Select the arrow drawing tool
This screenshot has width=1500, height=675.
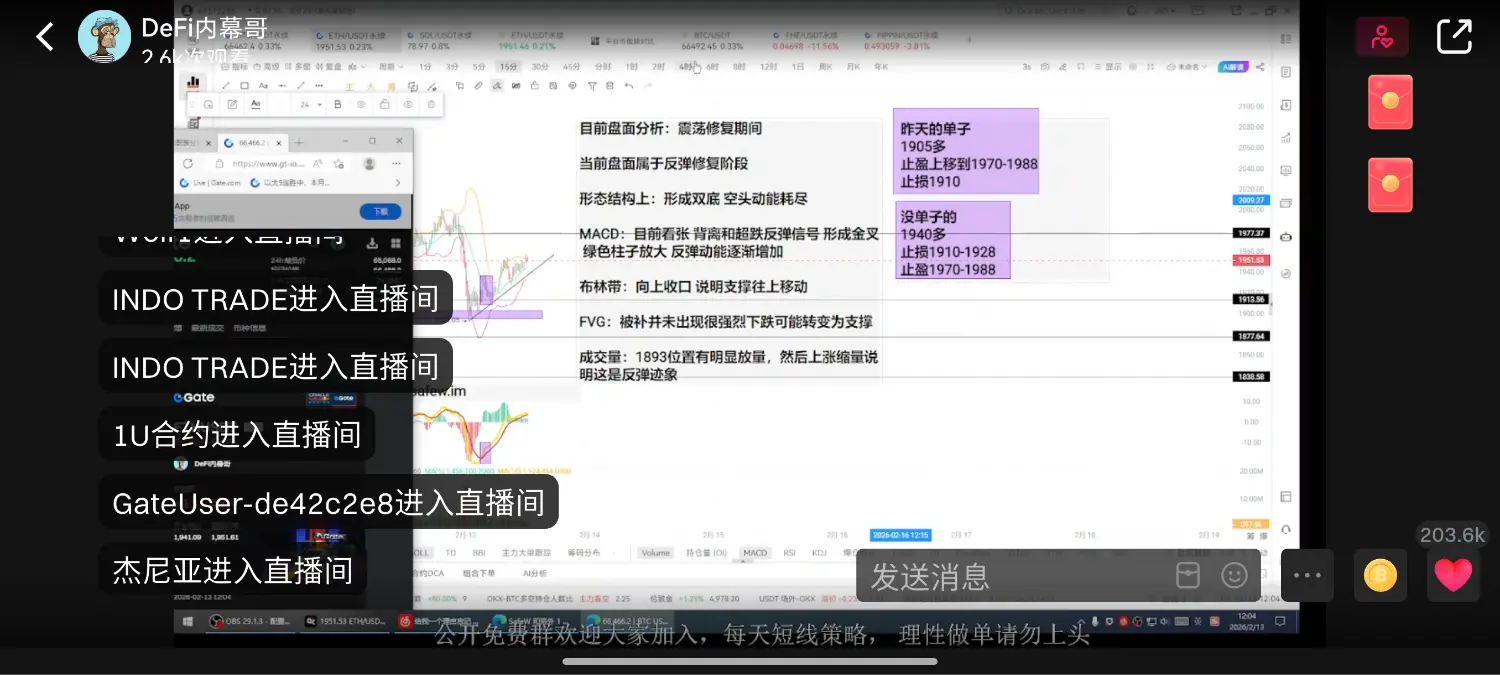pos(301,86)
